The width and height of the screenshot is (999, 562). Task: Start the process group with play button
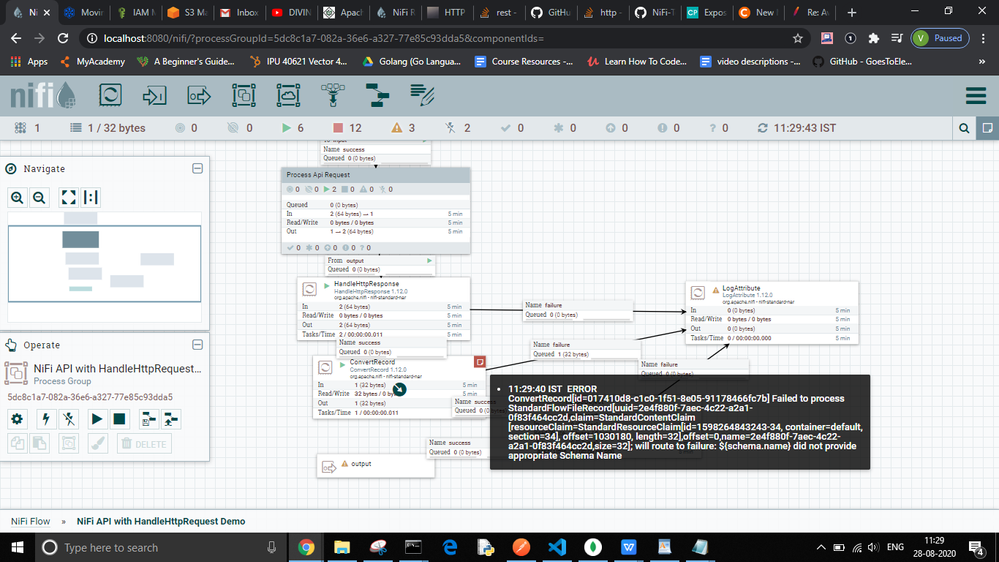point(96,419)
